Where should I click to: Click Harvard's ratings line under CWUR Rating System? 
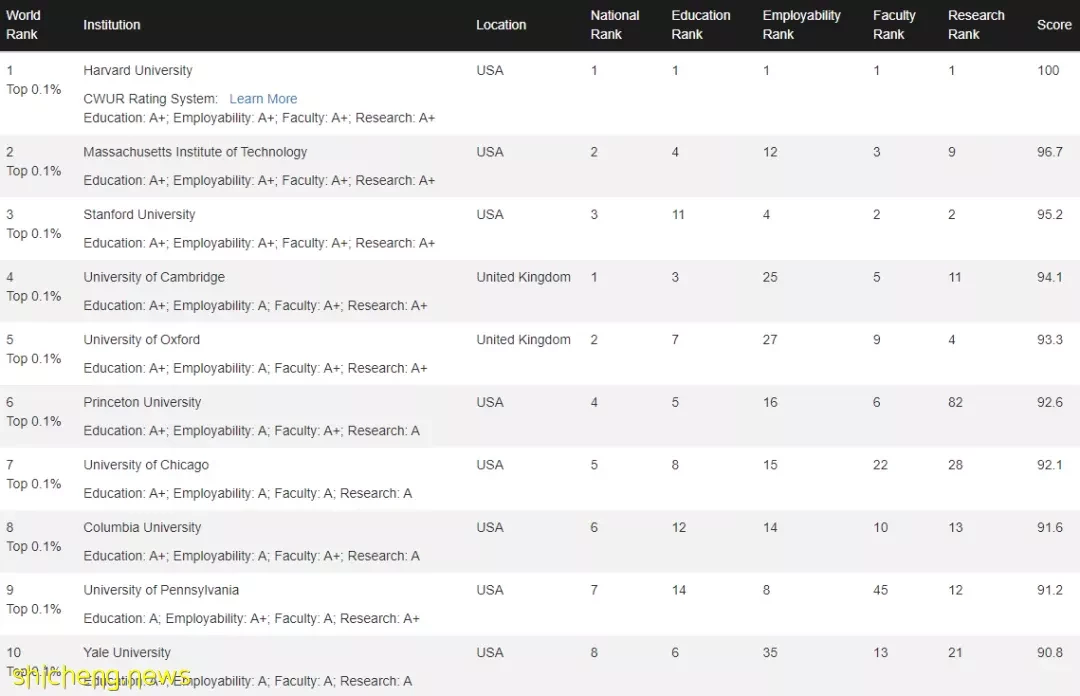click(259, 118)
